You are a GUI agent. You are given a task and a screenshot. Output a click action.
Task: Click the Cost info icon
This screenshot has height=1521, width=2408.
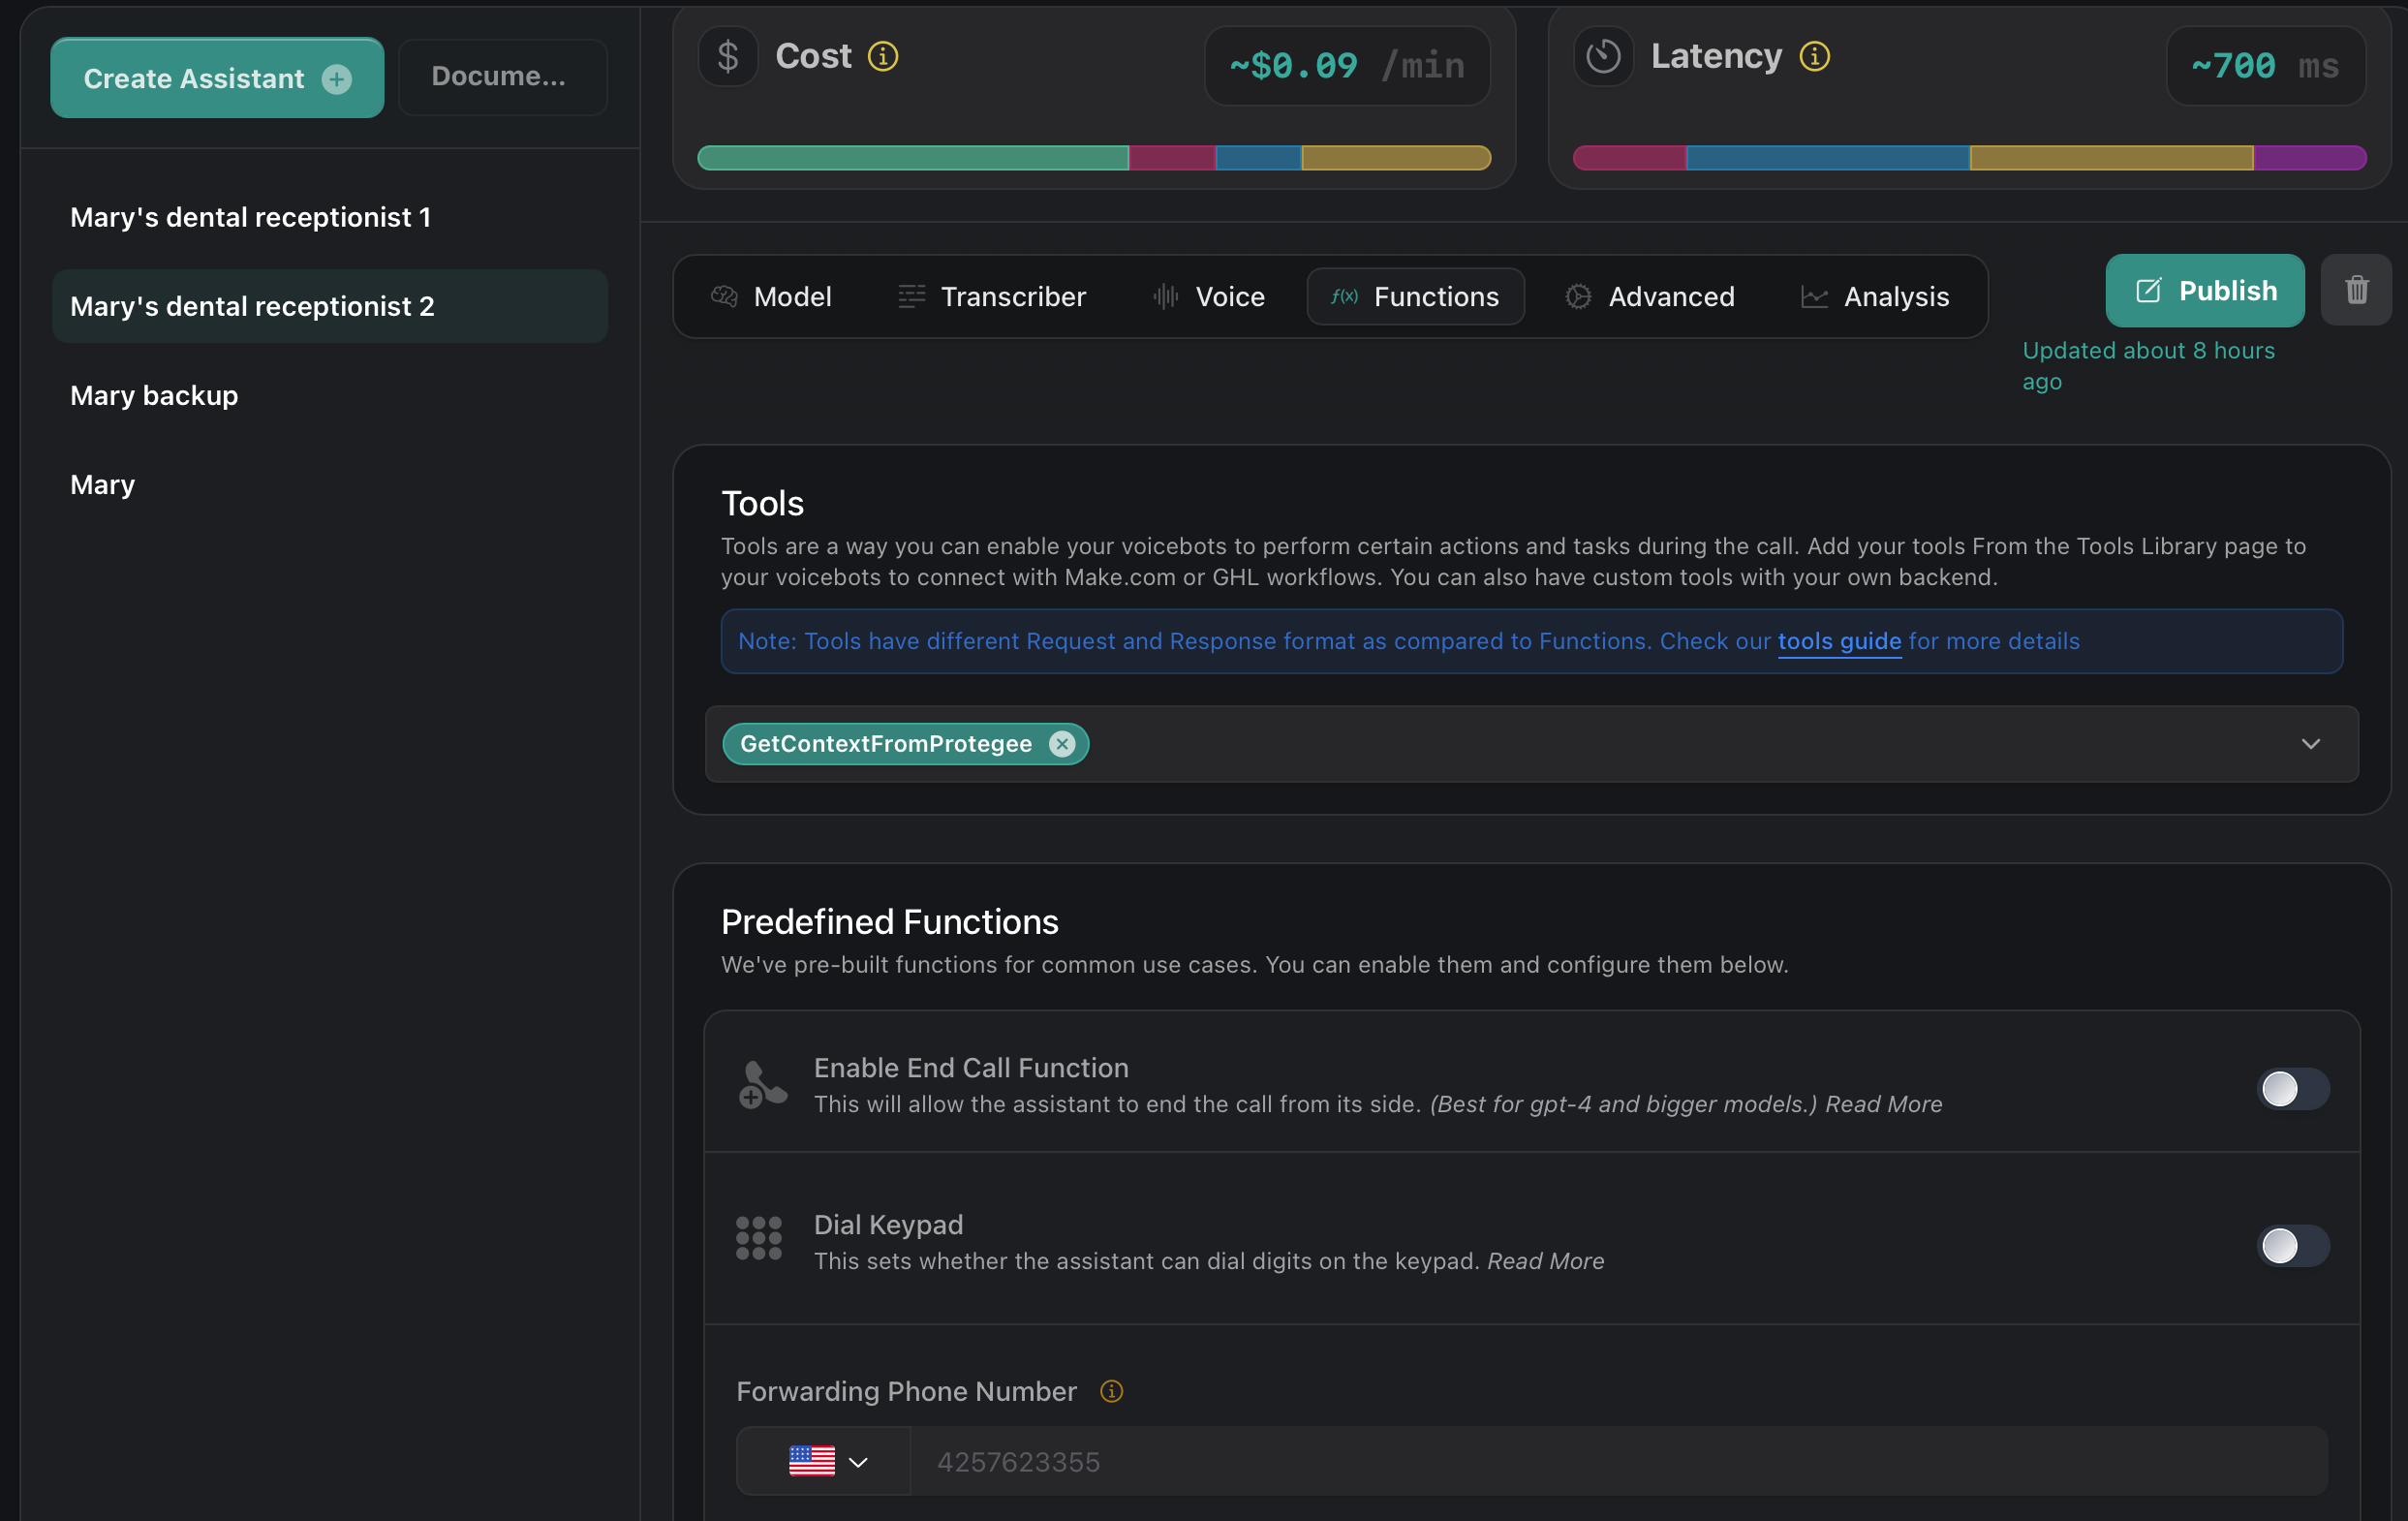pos(882,56)
